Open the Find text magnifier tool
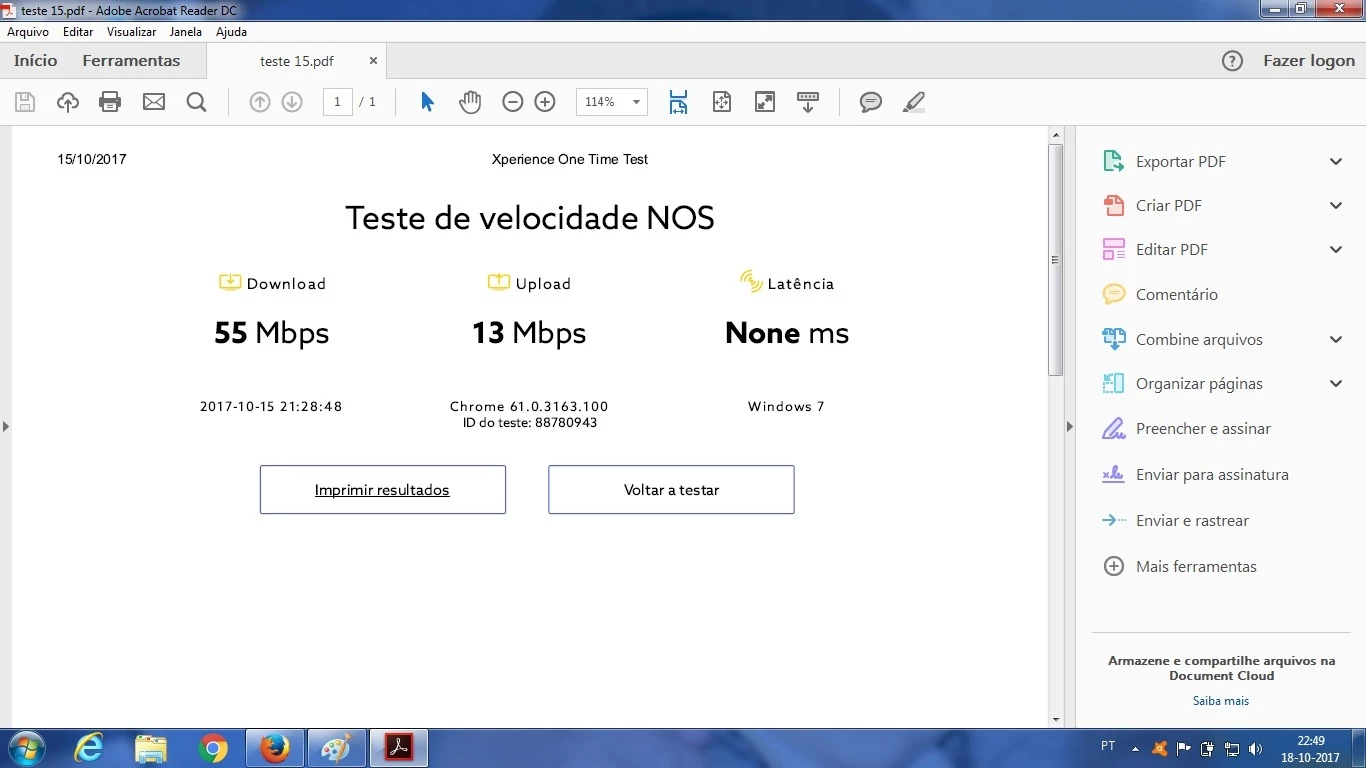 pos(197,102)
